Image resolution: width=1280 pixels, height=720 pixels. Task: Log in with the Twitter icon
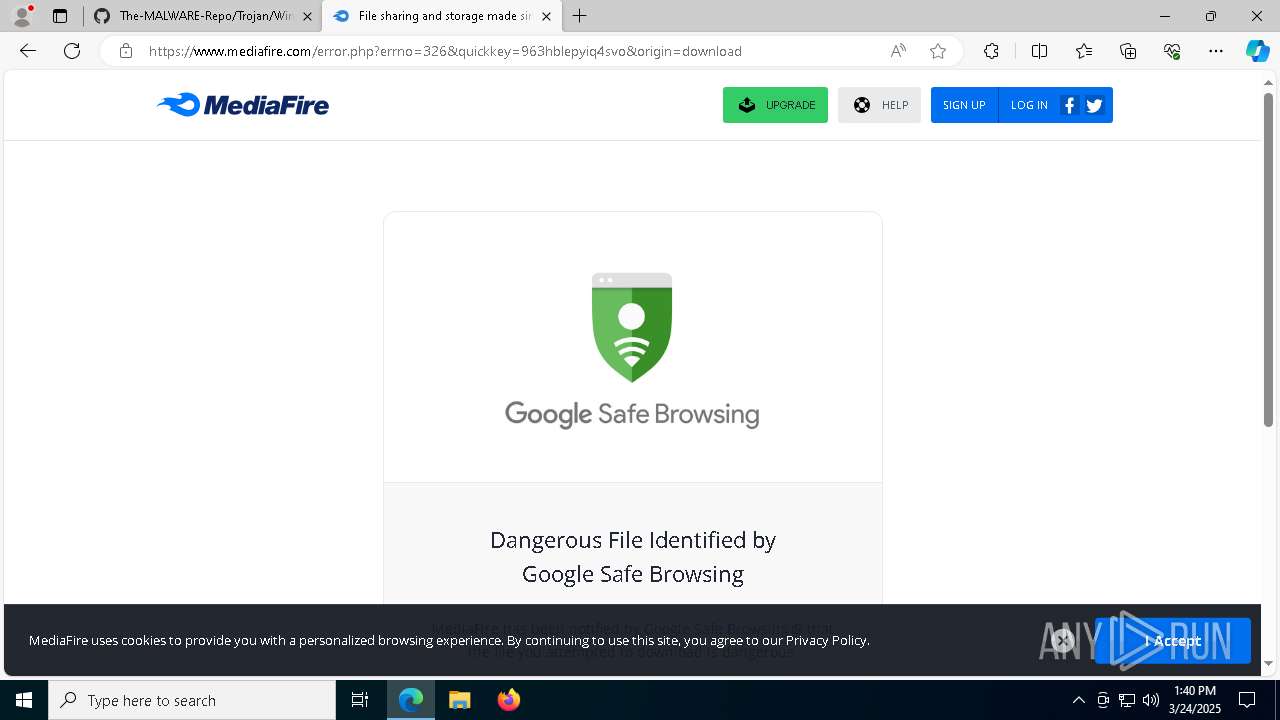1094,105
